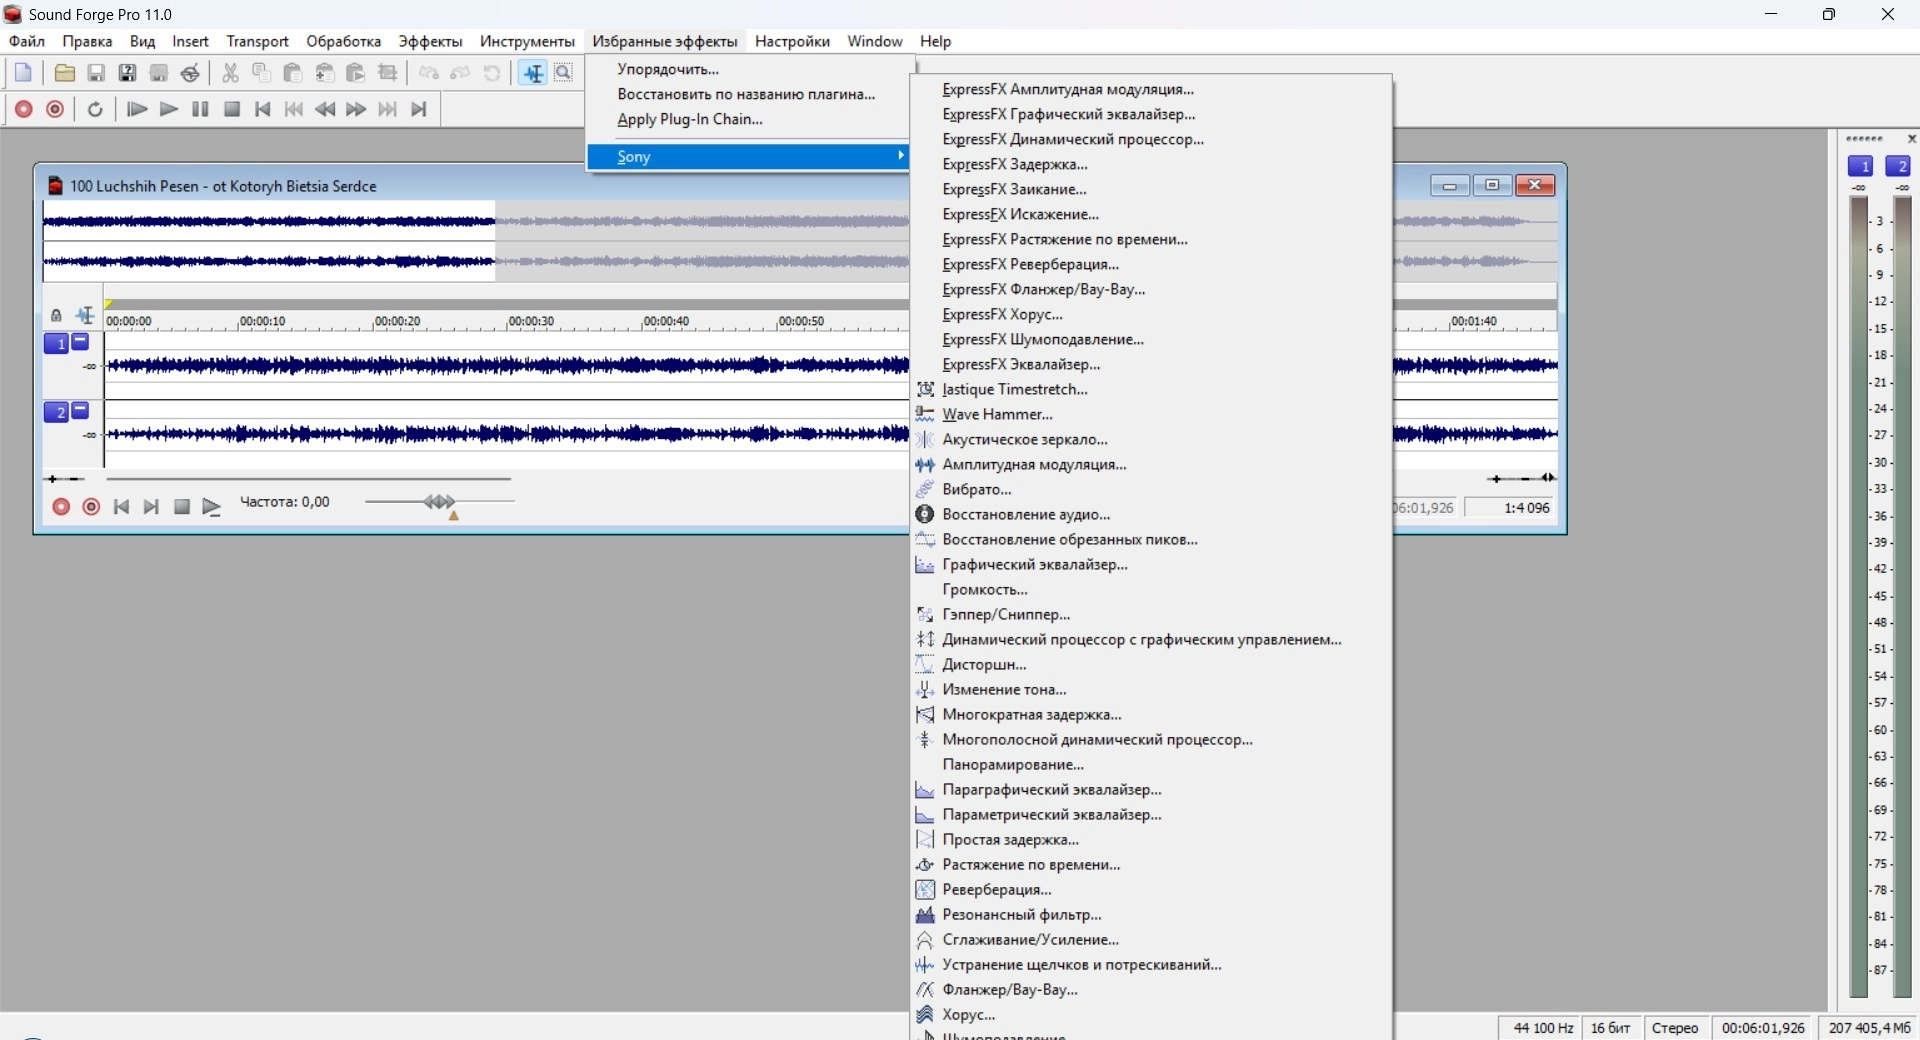Click the Save As toolbar icon
Screen dimensions: 1920x1040
[x=128, y=73]
